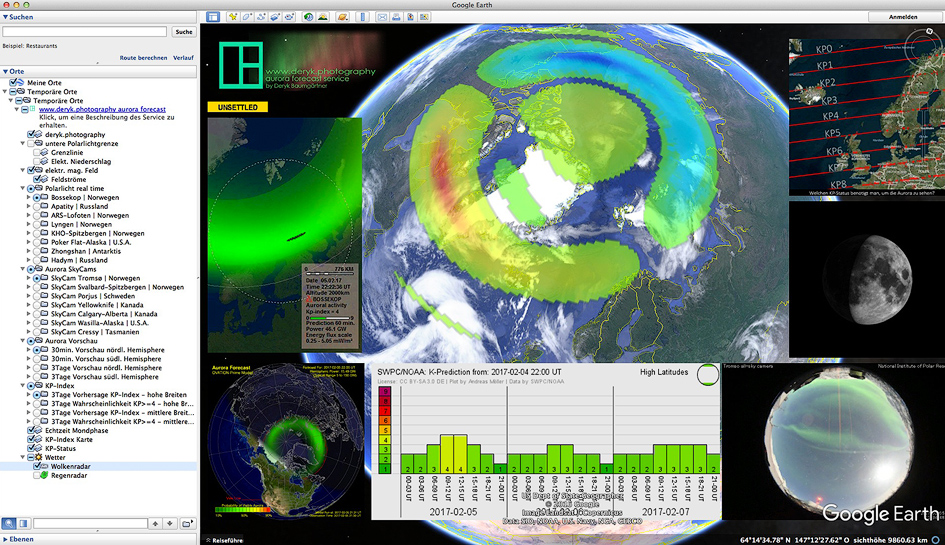Expand Apatity | Russland item
The width and height of the screenshot is (945, 545).
pos(28,206)
